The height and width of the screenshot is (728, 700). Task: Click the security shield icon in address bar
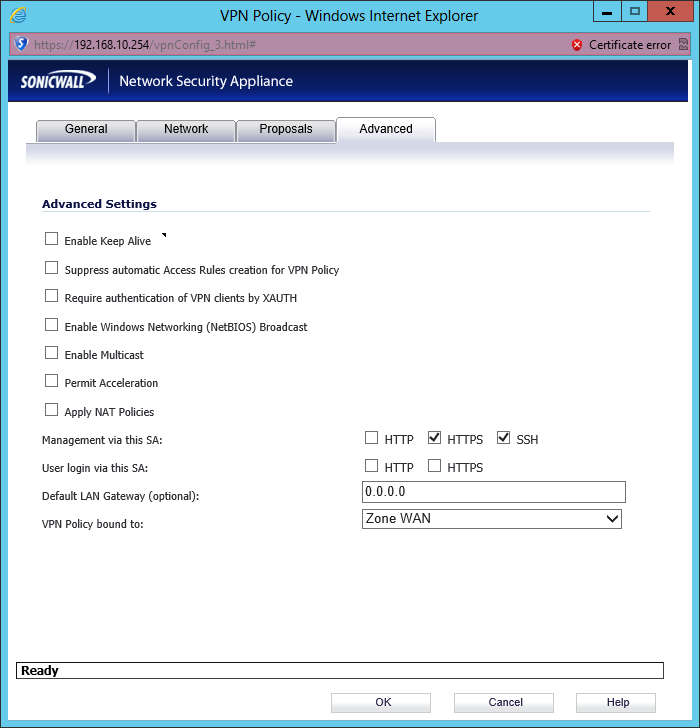pyautogui.click(x=21, y=45)
